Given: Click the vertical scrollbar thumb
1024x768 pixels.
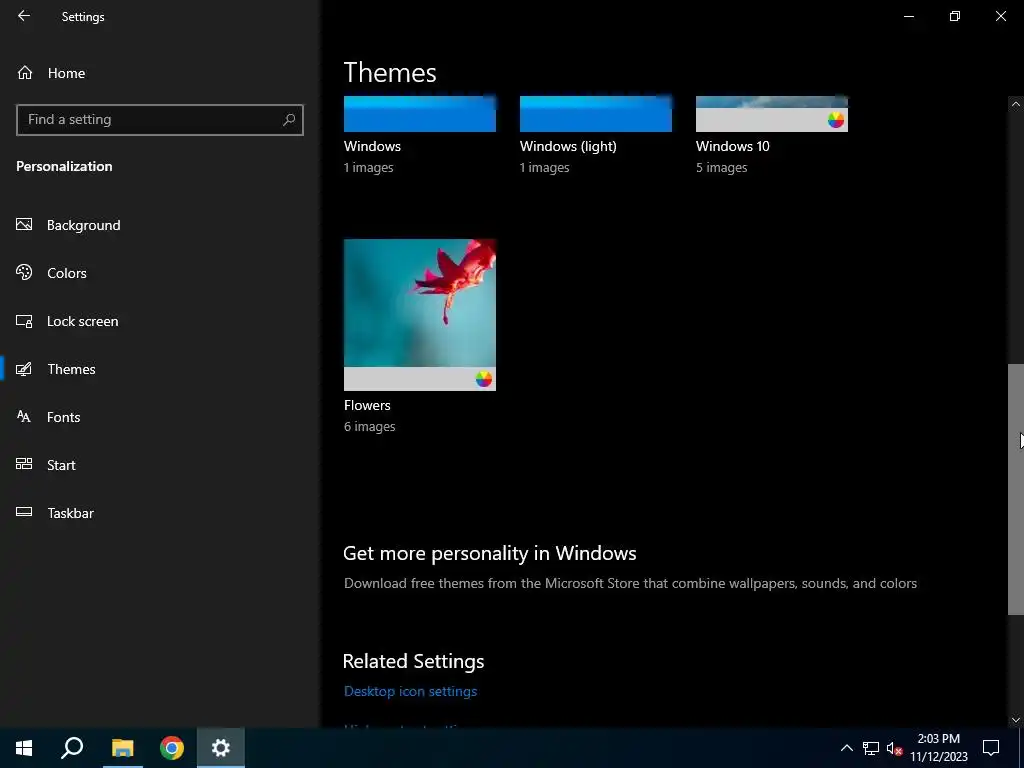Looking at the screenshot, I should (1016, 490).
